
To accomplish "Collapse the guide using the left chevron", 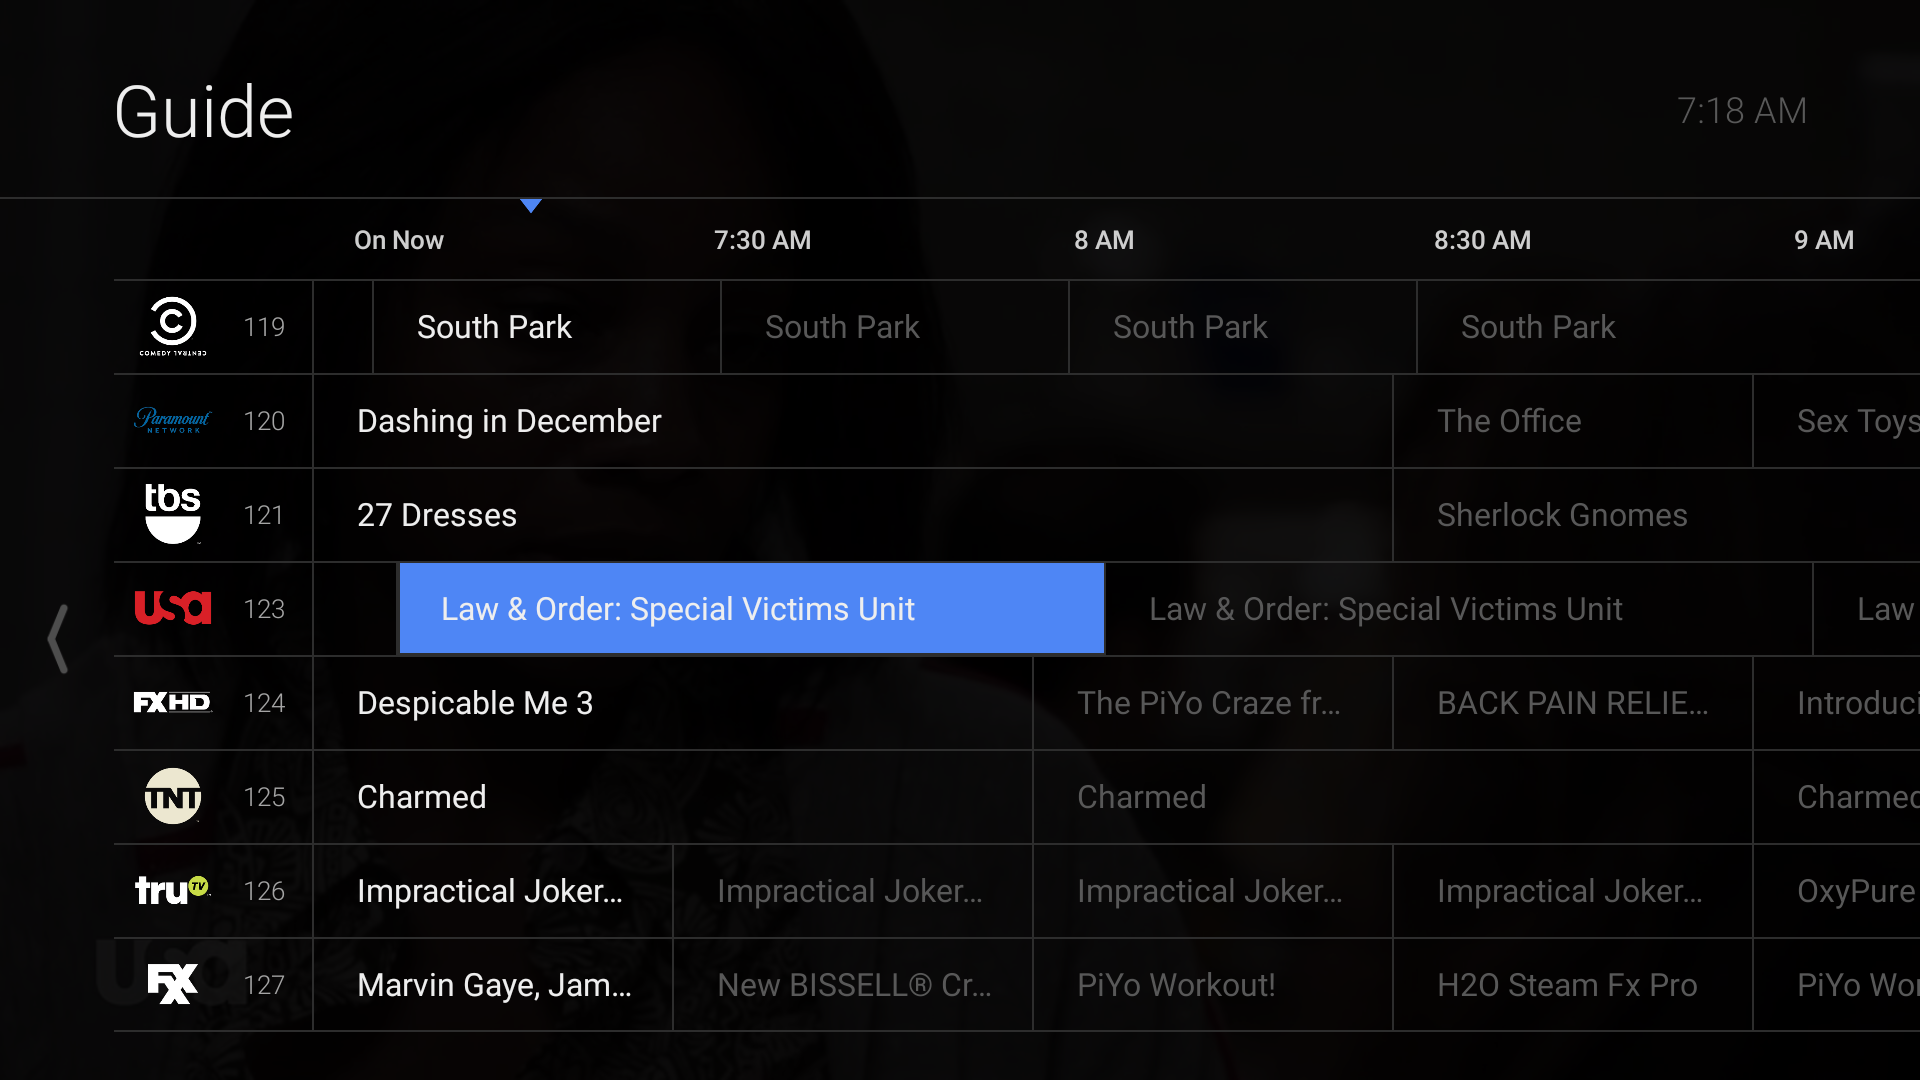I will click(57, 637).
